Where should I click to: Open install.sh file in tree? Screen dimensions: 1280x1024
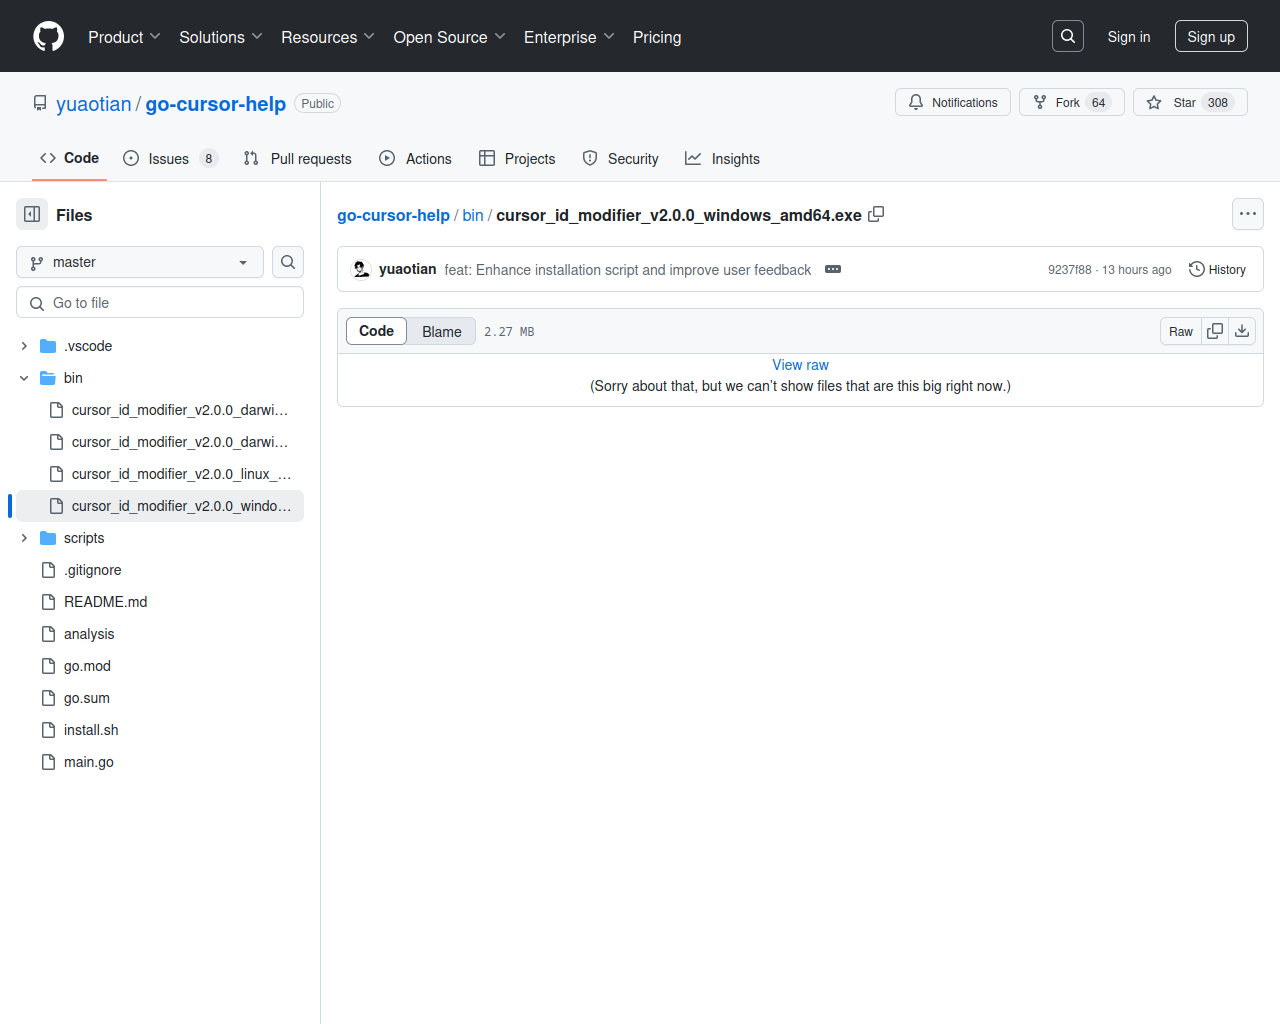pos(160,730)
